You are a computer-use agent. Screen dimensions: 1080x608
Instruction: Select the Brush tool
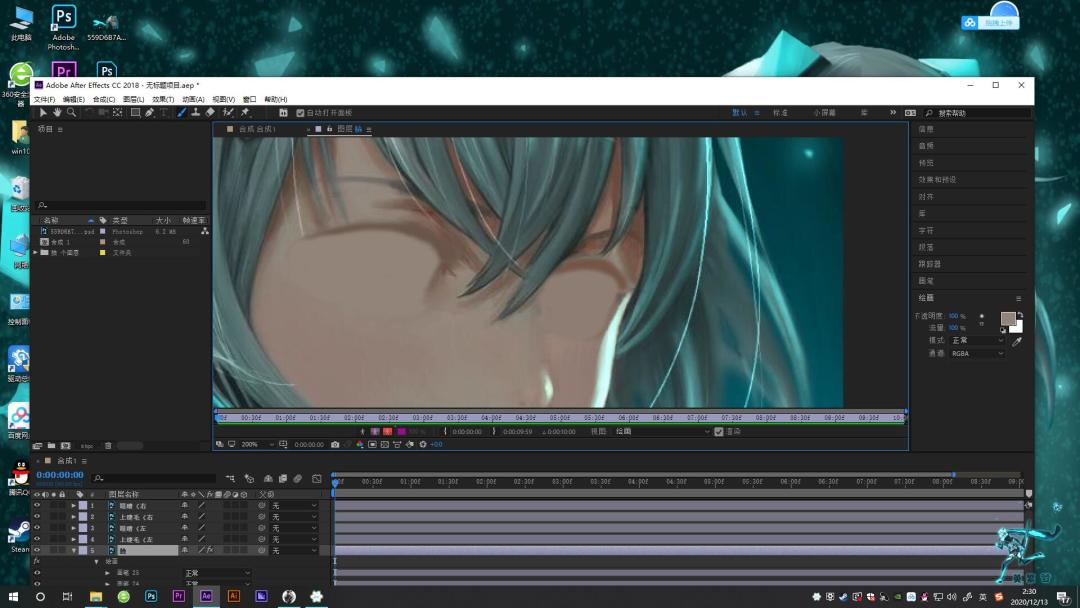point(182,112)
